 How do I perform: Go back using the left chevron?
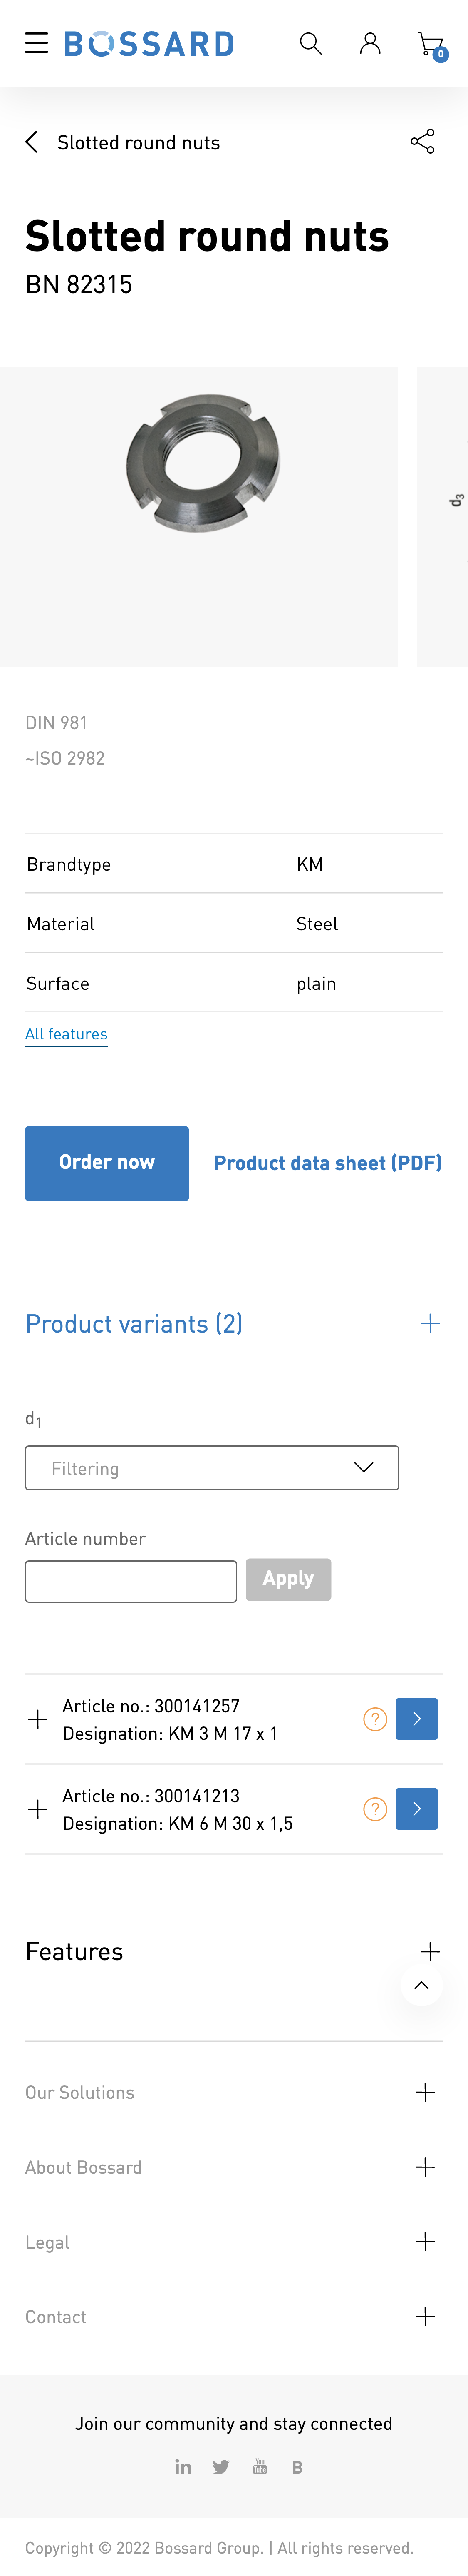[x=32, y=142]
